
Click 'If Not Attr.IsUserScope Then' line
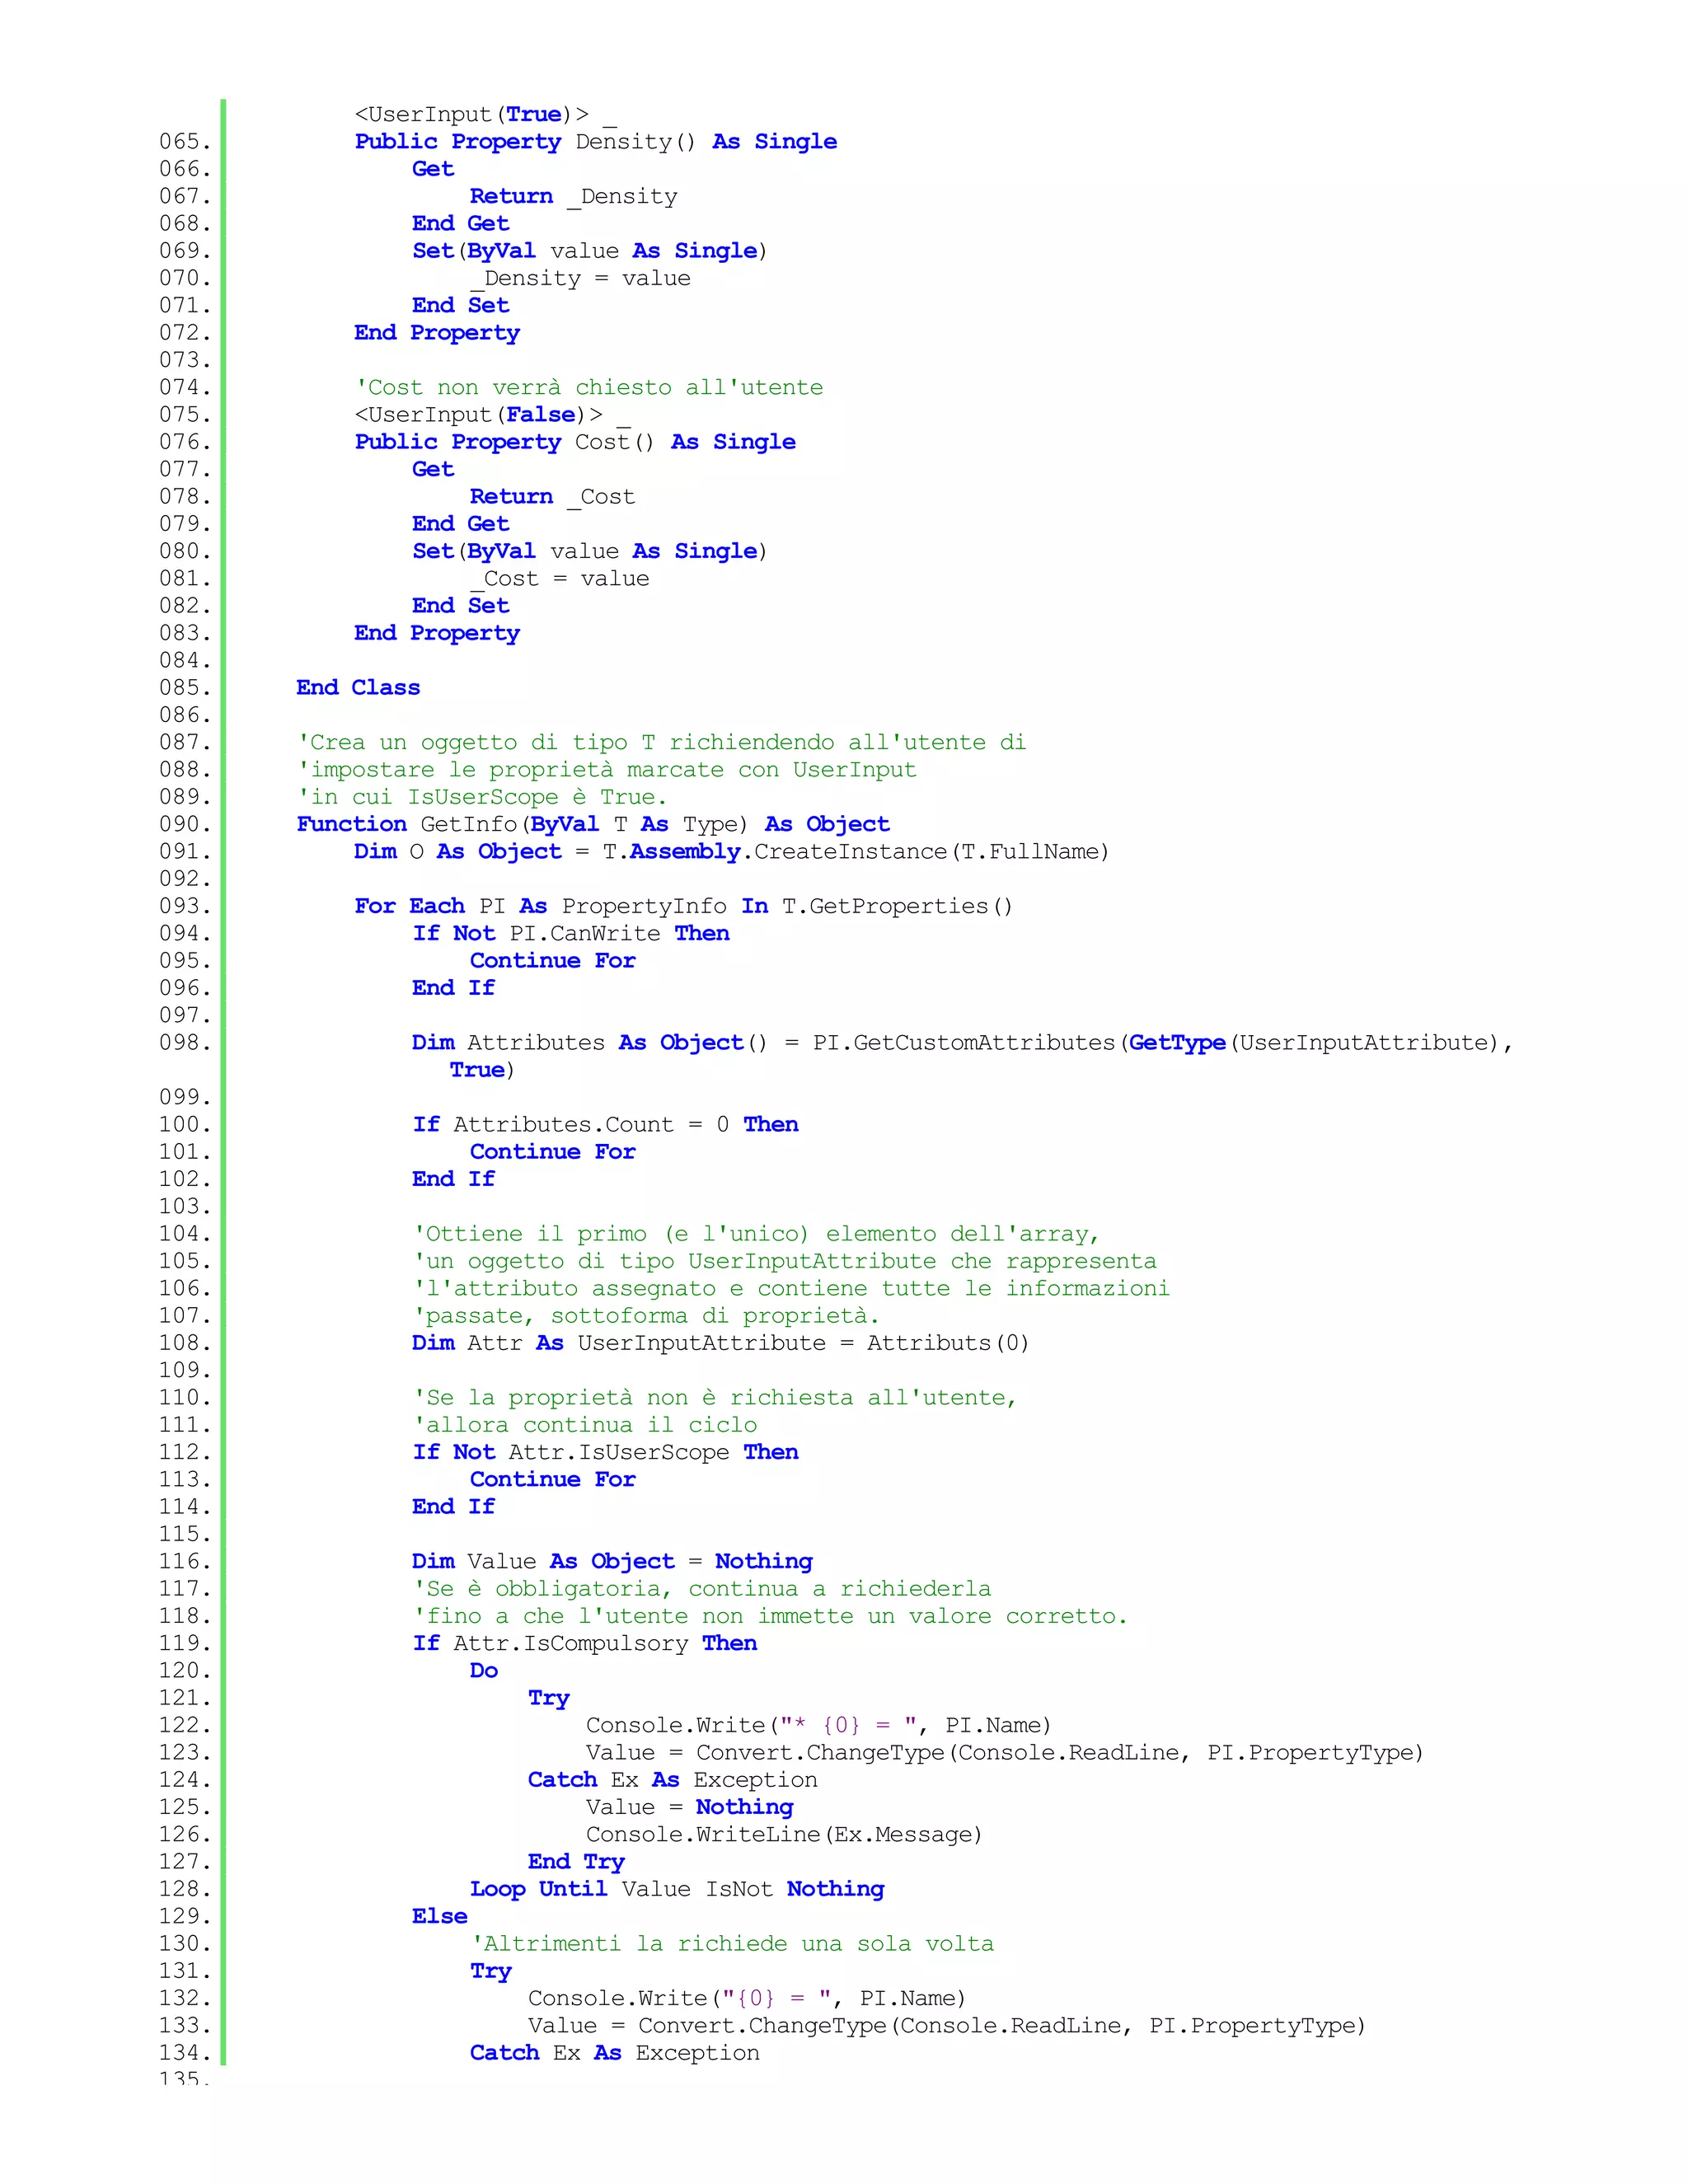click(x=605, y=1452)
